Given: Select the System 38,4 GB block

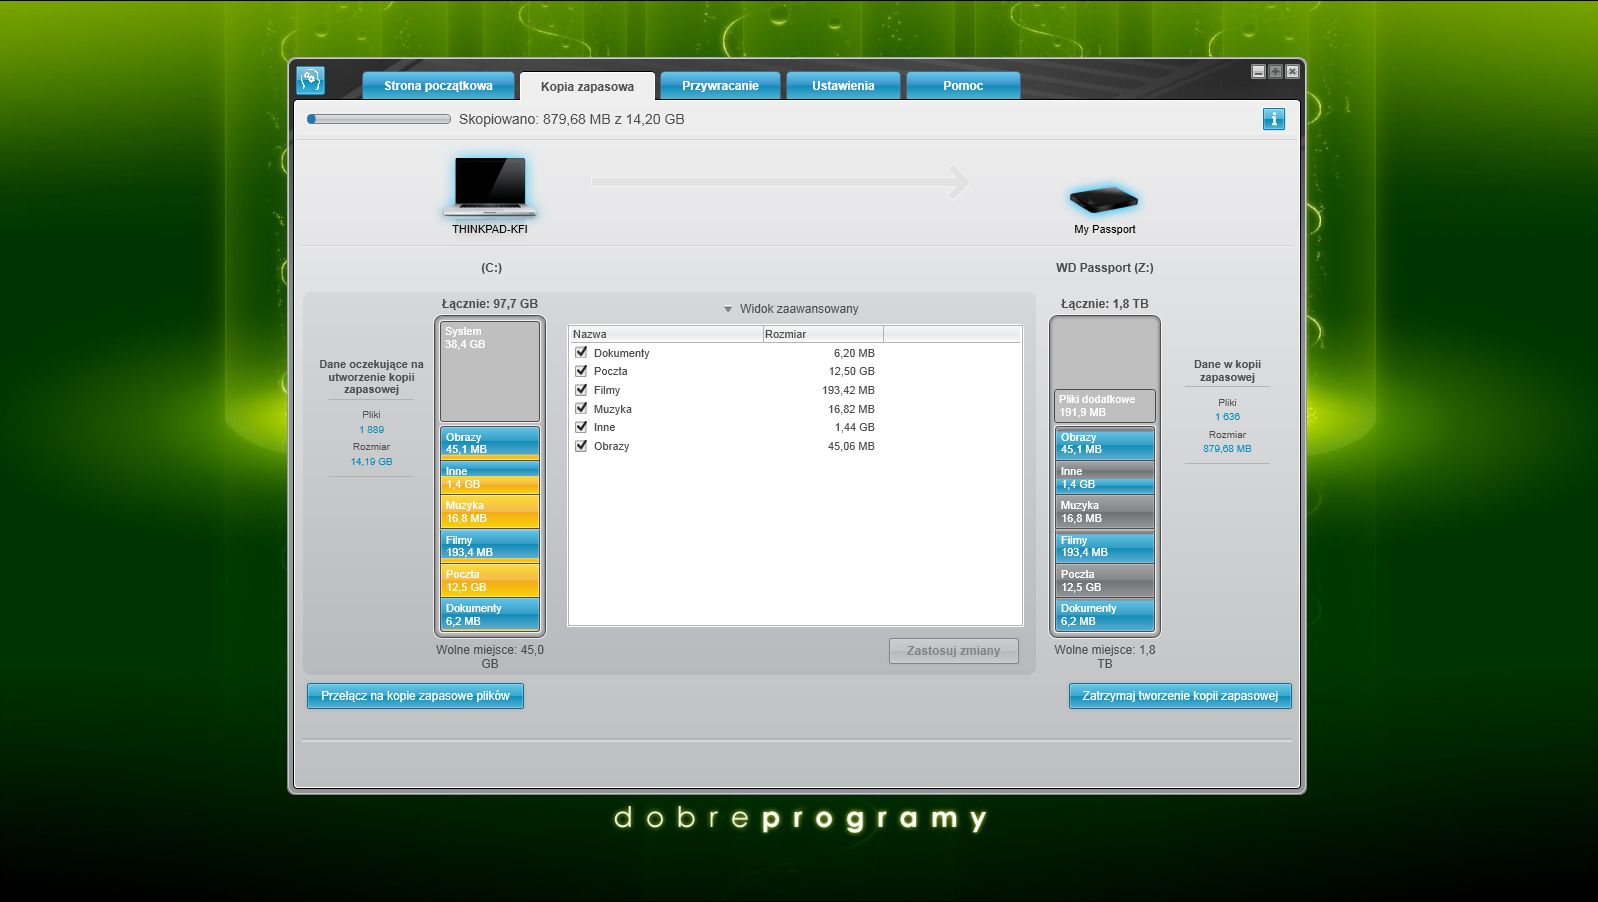Looking at the screenshot, I should pyautogui.click(x=490, y=371).
